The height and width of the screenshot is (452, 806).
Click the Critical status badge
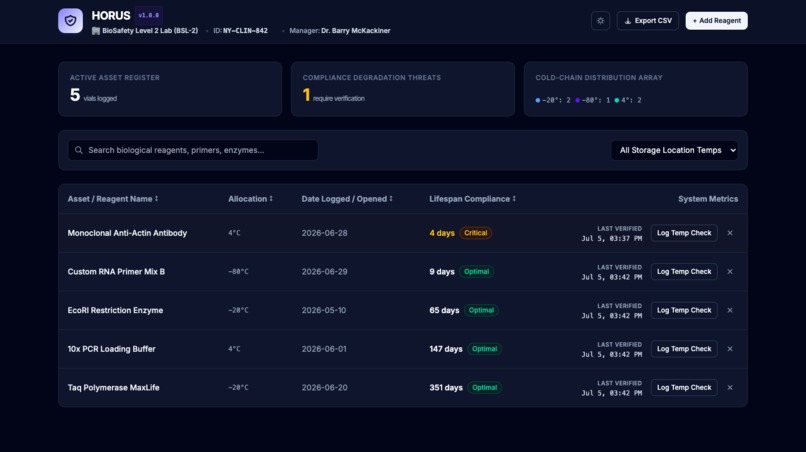[x=475, y=233]
